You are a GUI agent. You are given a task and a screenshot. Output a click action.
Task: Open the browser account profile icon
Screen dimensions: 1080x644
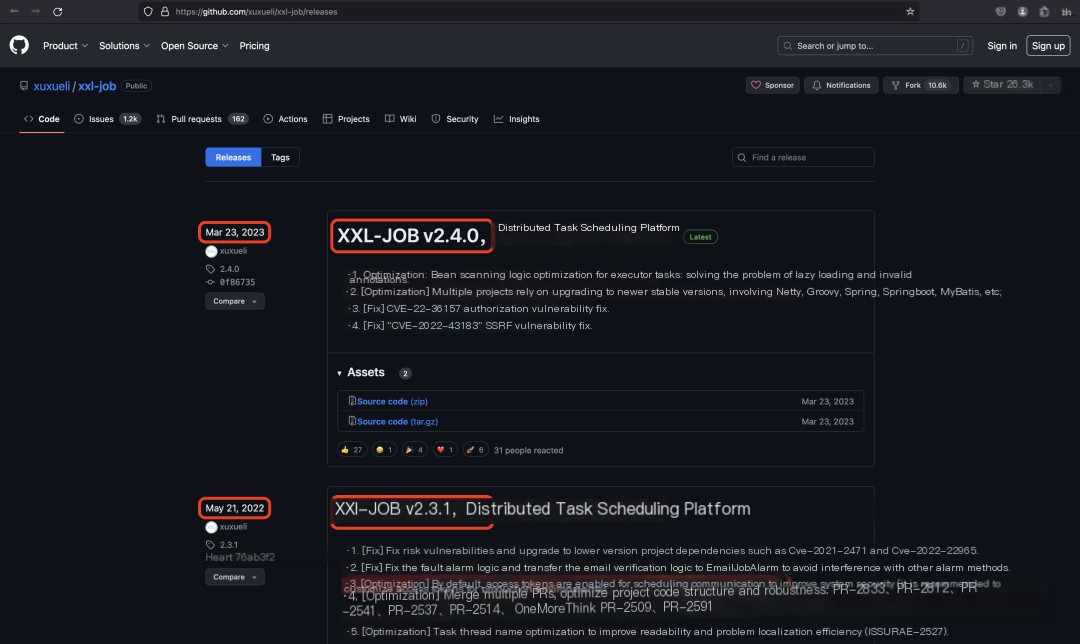coord(1023,12)
